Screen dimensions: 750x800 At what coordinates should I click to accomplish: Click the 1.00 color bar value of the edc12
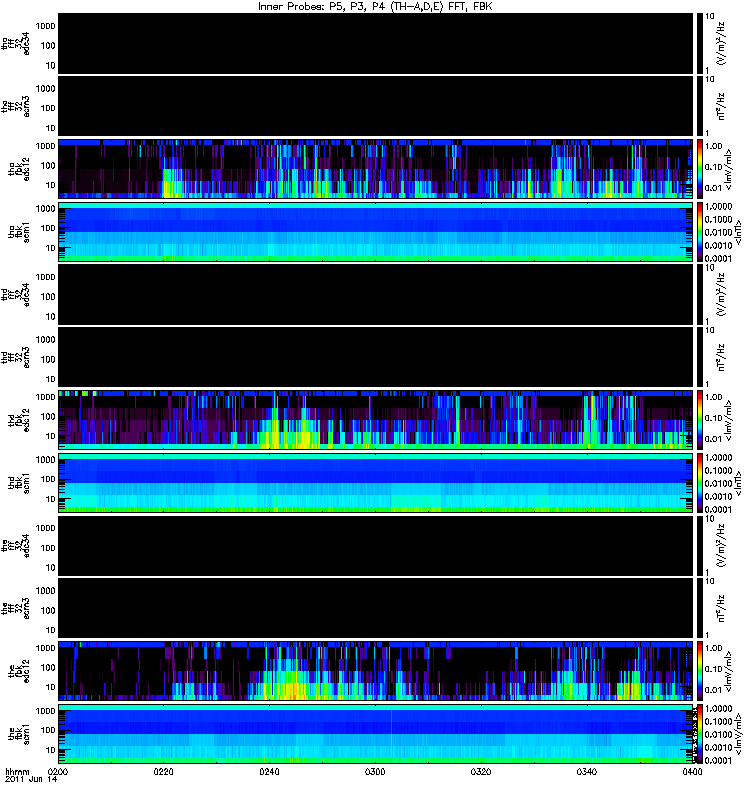[x=714, y=648]
